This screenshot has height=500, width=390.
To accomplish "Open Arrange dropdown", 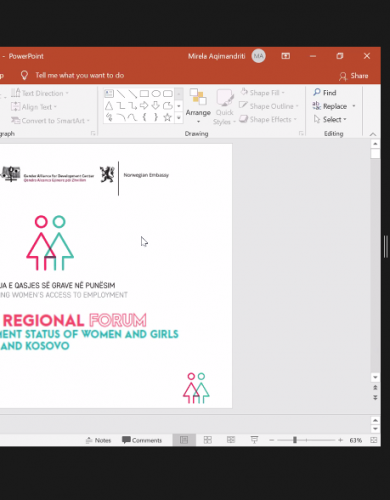I will 198,106.
